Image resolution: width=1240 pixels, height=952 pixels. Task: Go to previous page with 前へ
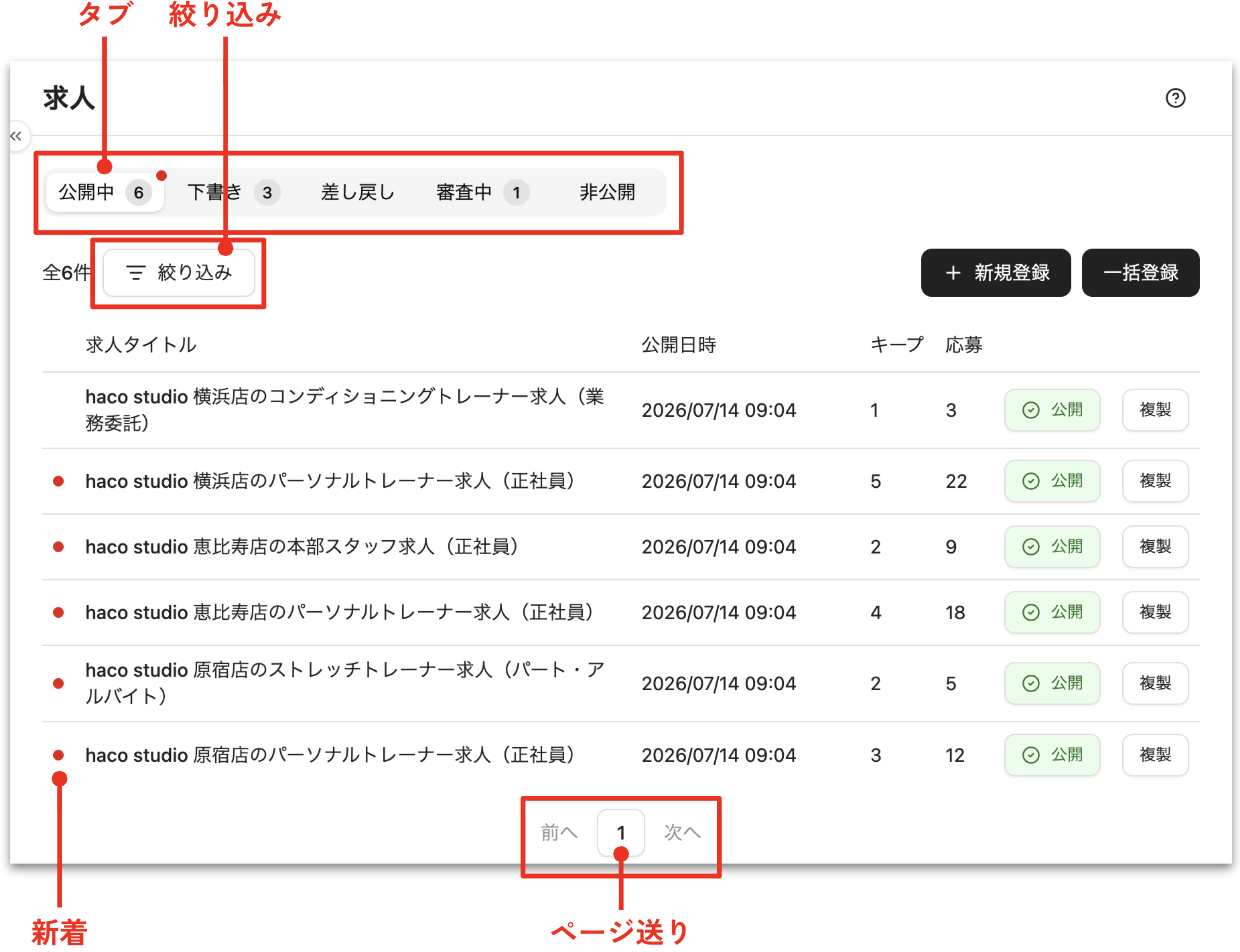click(560, 832)
